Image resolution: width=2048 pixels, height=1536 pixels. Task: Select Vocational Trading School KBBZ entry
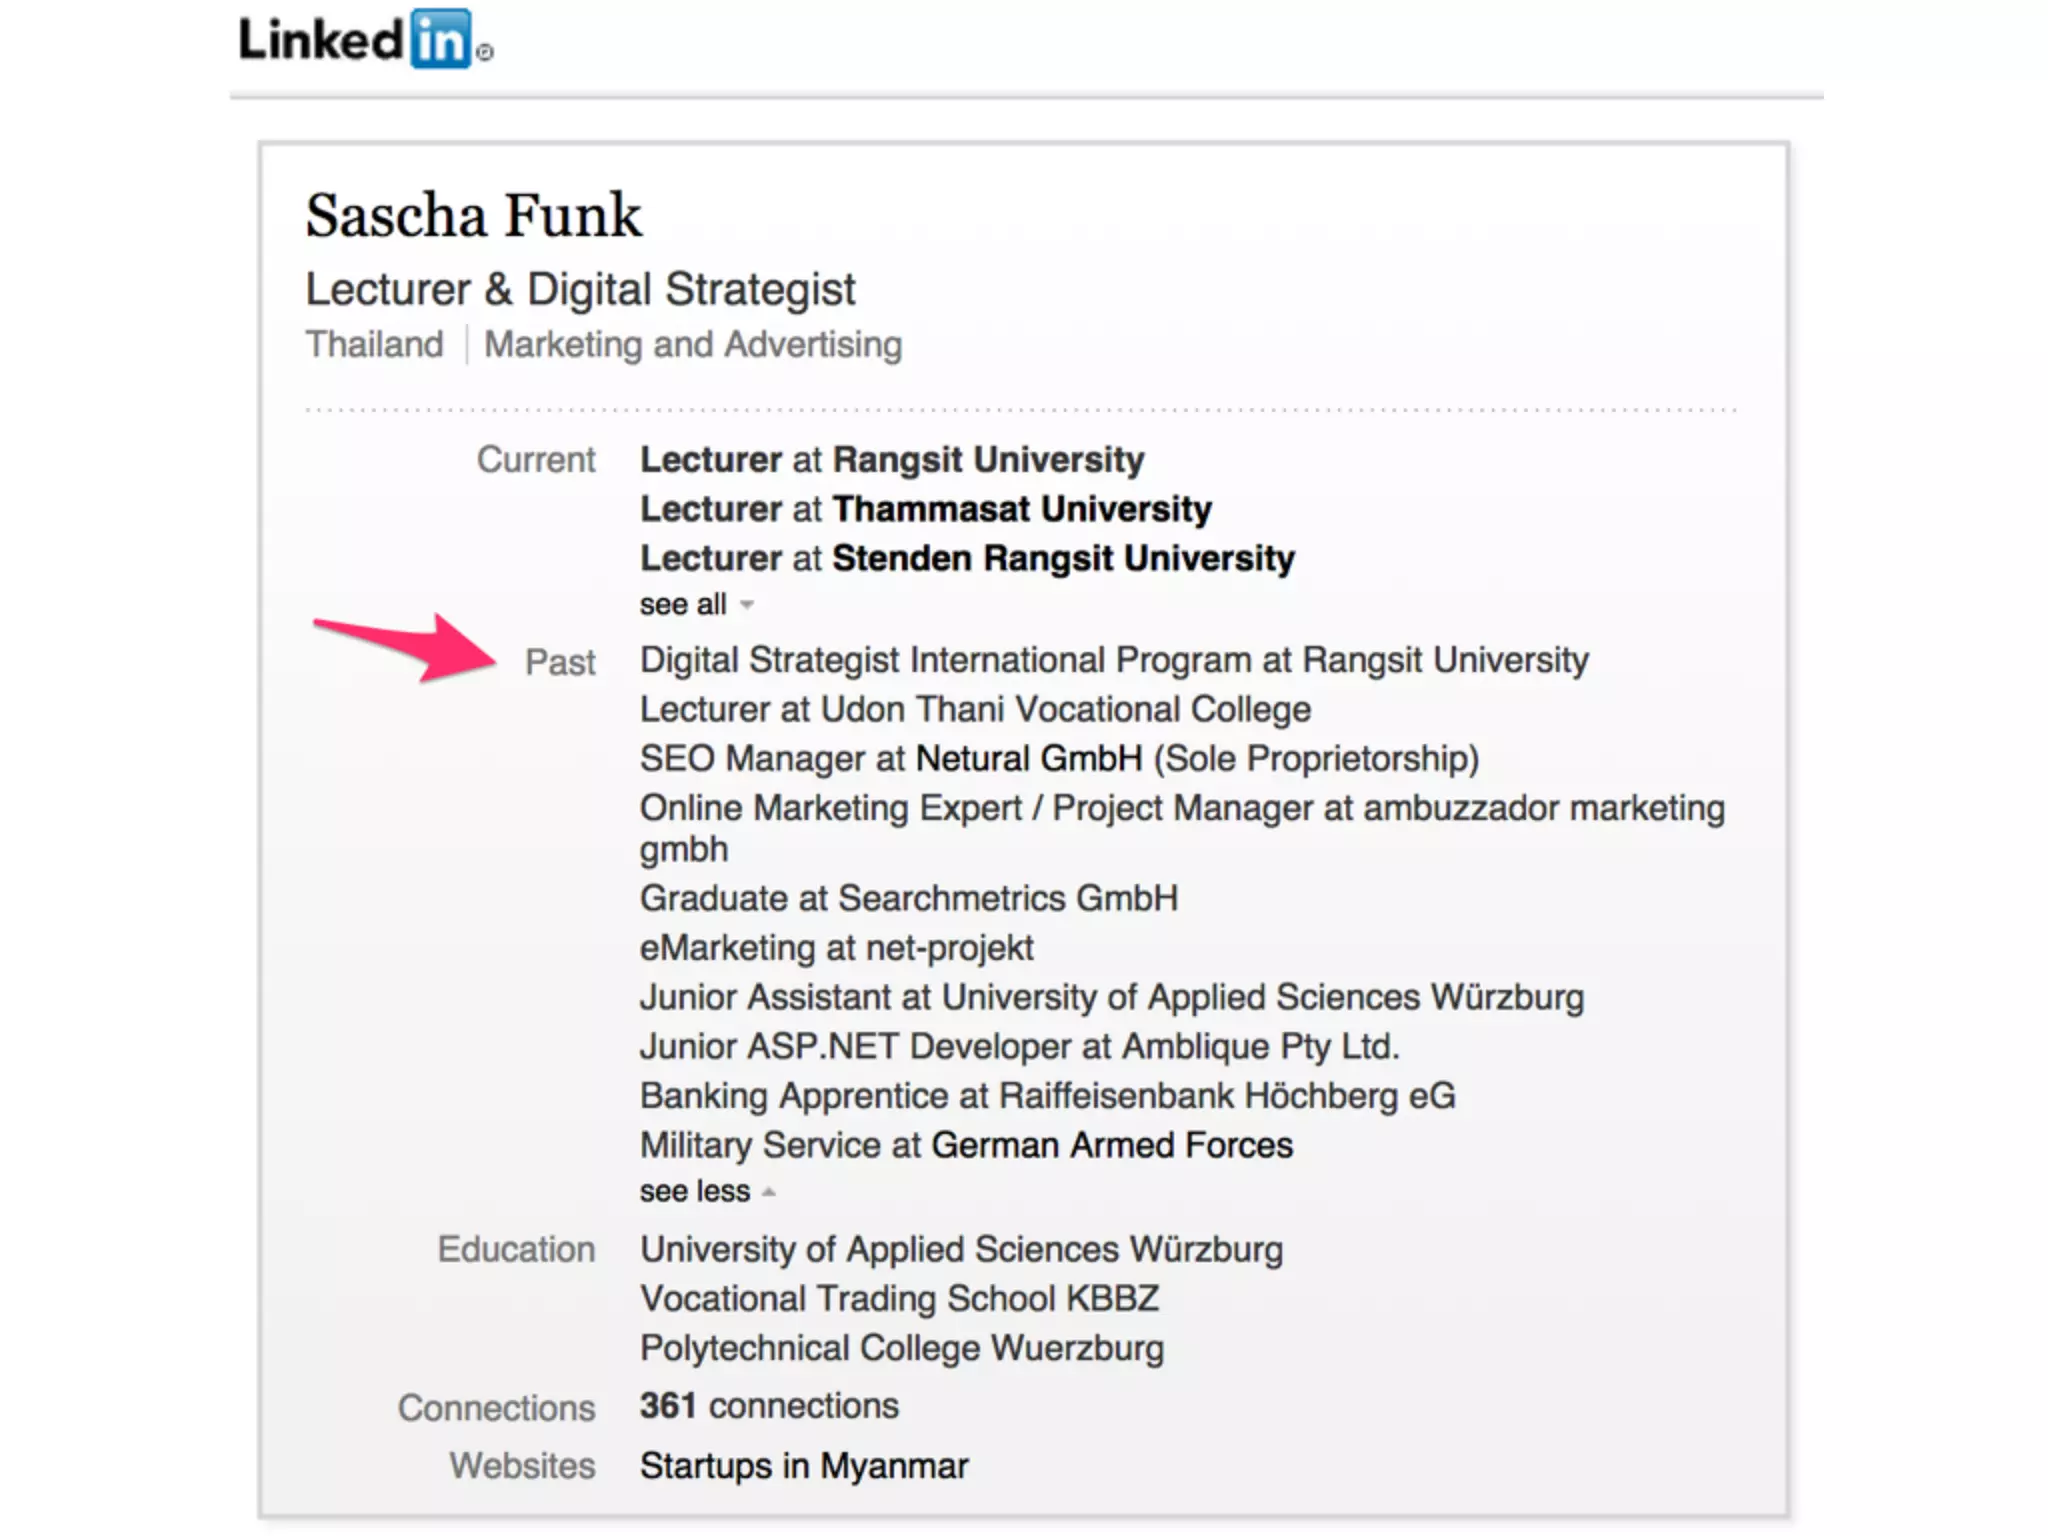tap(899, 1299)
